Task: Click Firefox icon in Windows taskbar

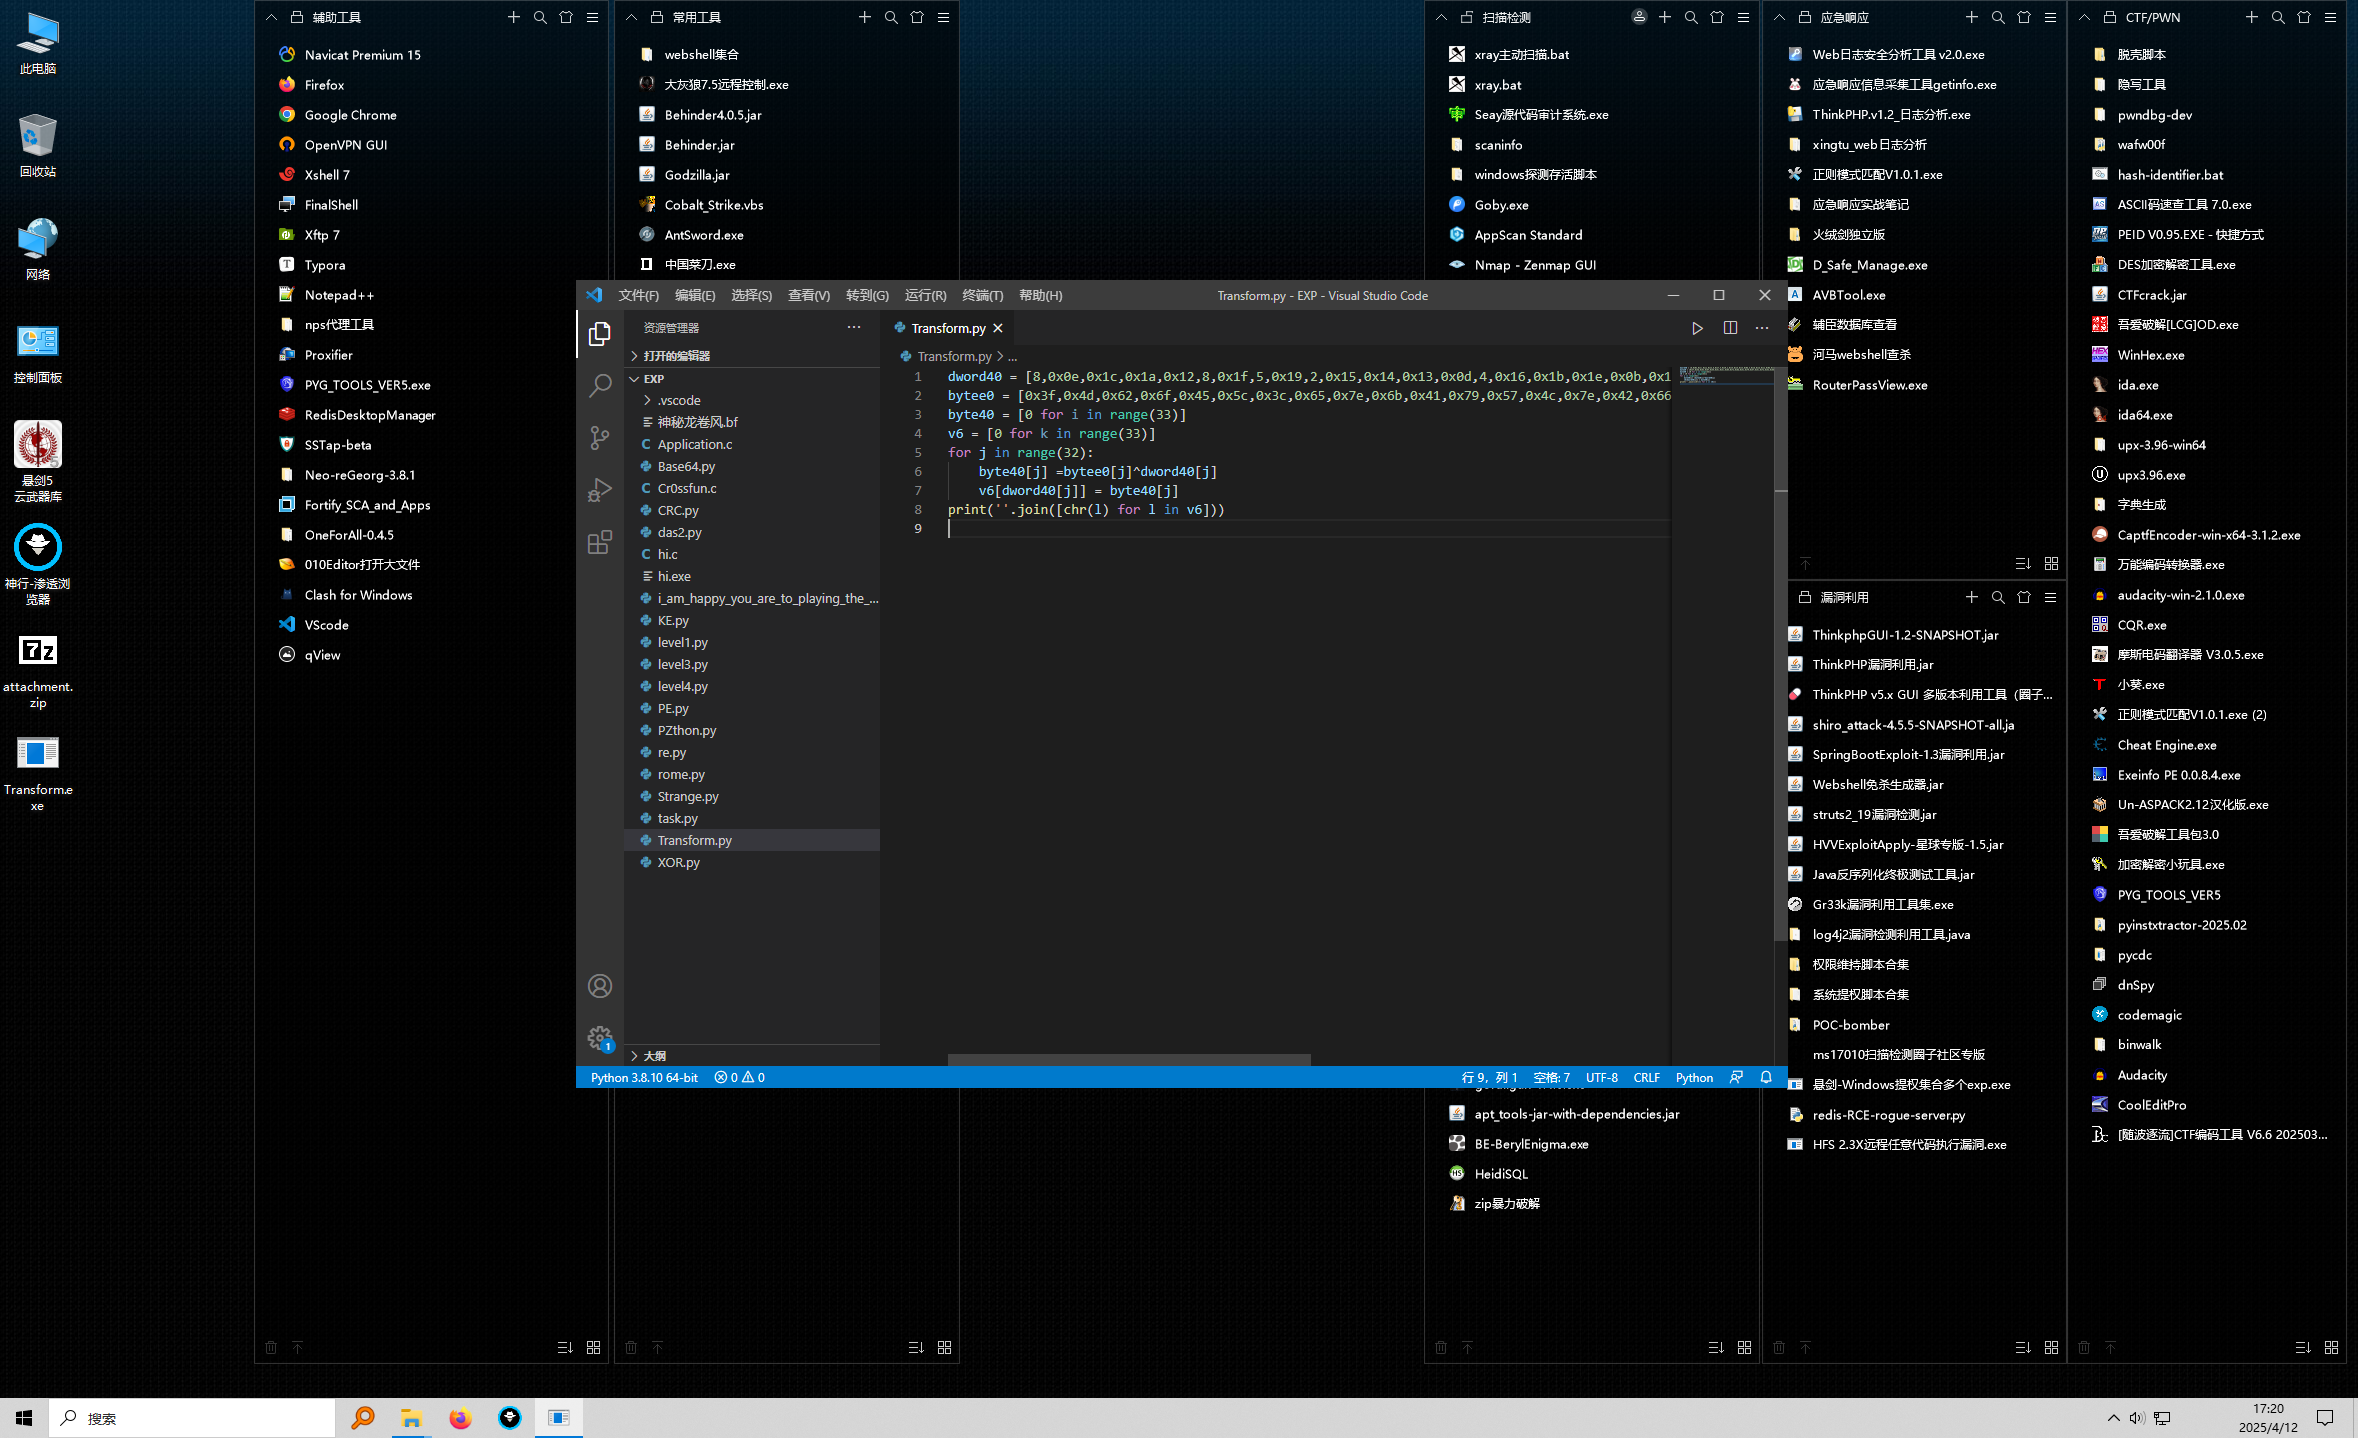Action: [460, 1418]
